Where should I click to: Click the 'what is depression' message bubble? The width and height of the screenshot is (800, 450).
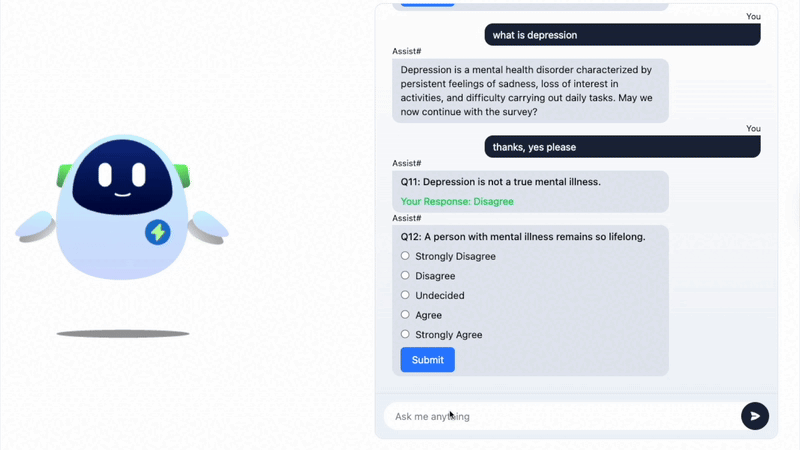[622, 35]
